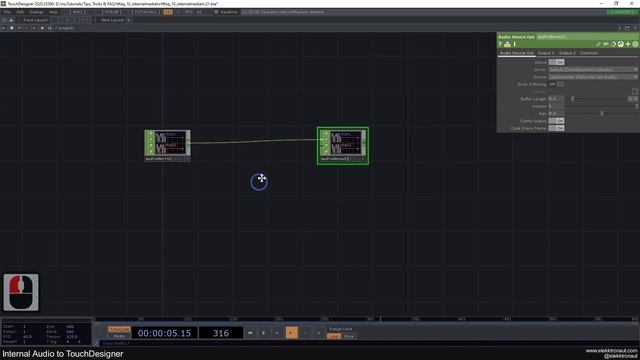Click the small arrow button below Device
The height and width of the screenshot is (360, 640).
pyautogui.click(x=635, y=91)
